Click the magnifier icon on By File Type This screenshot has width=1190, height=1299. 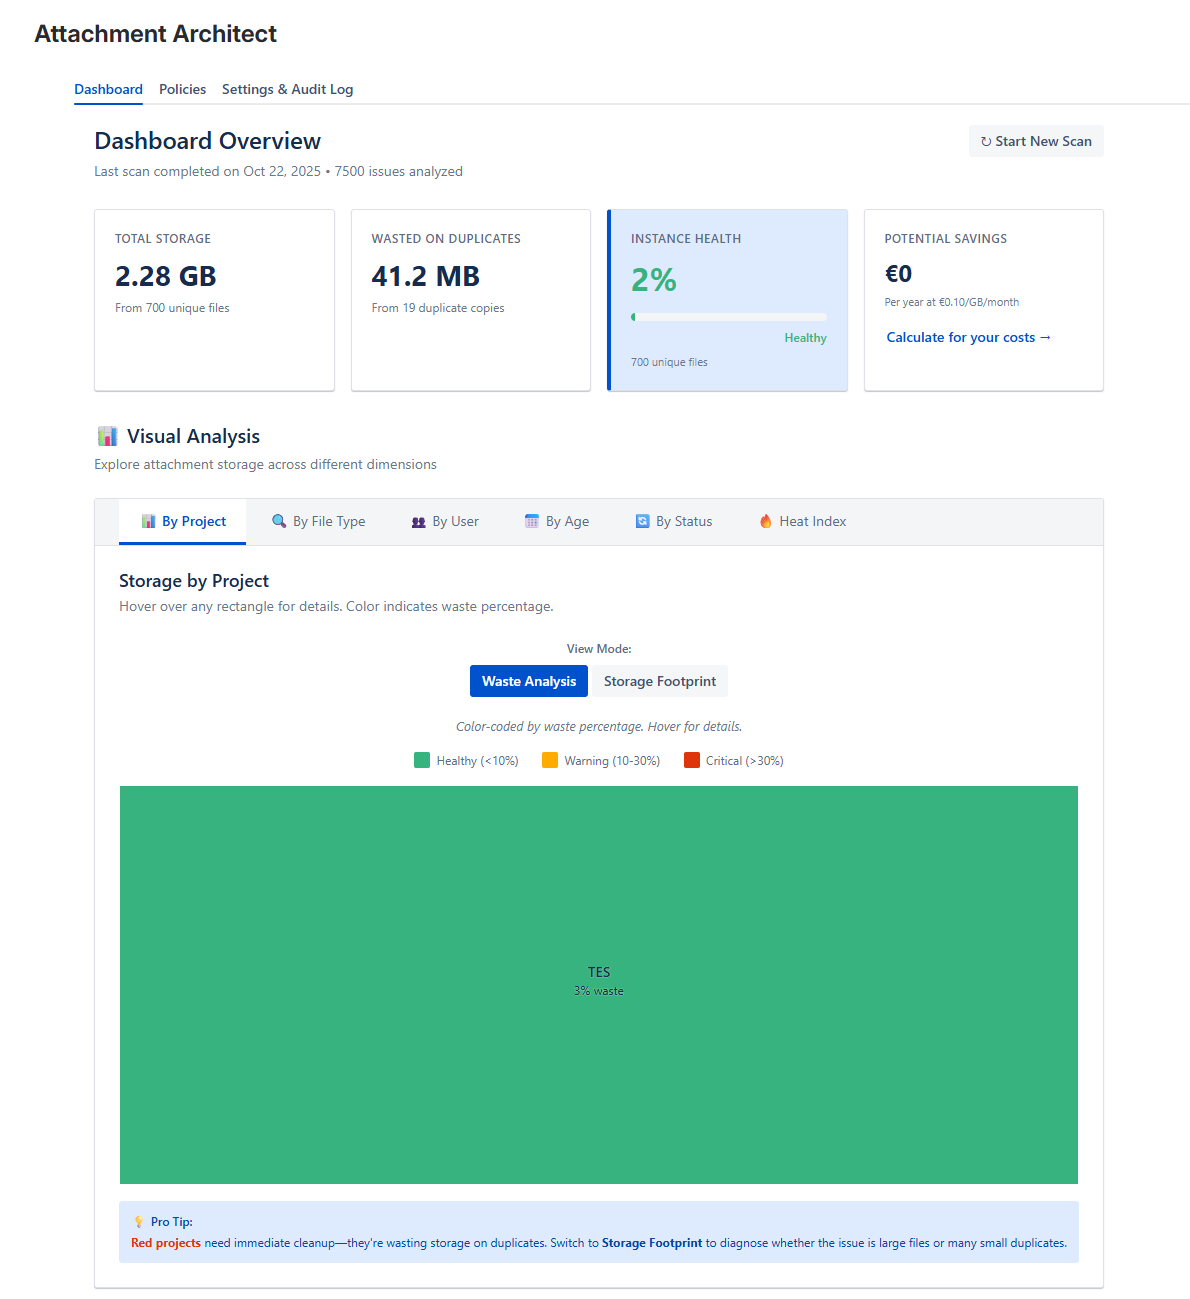278,521
